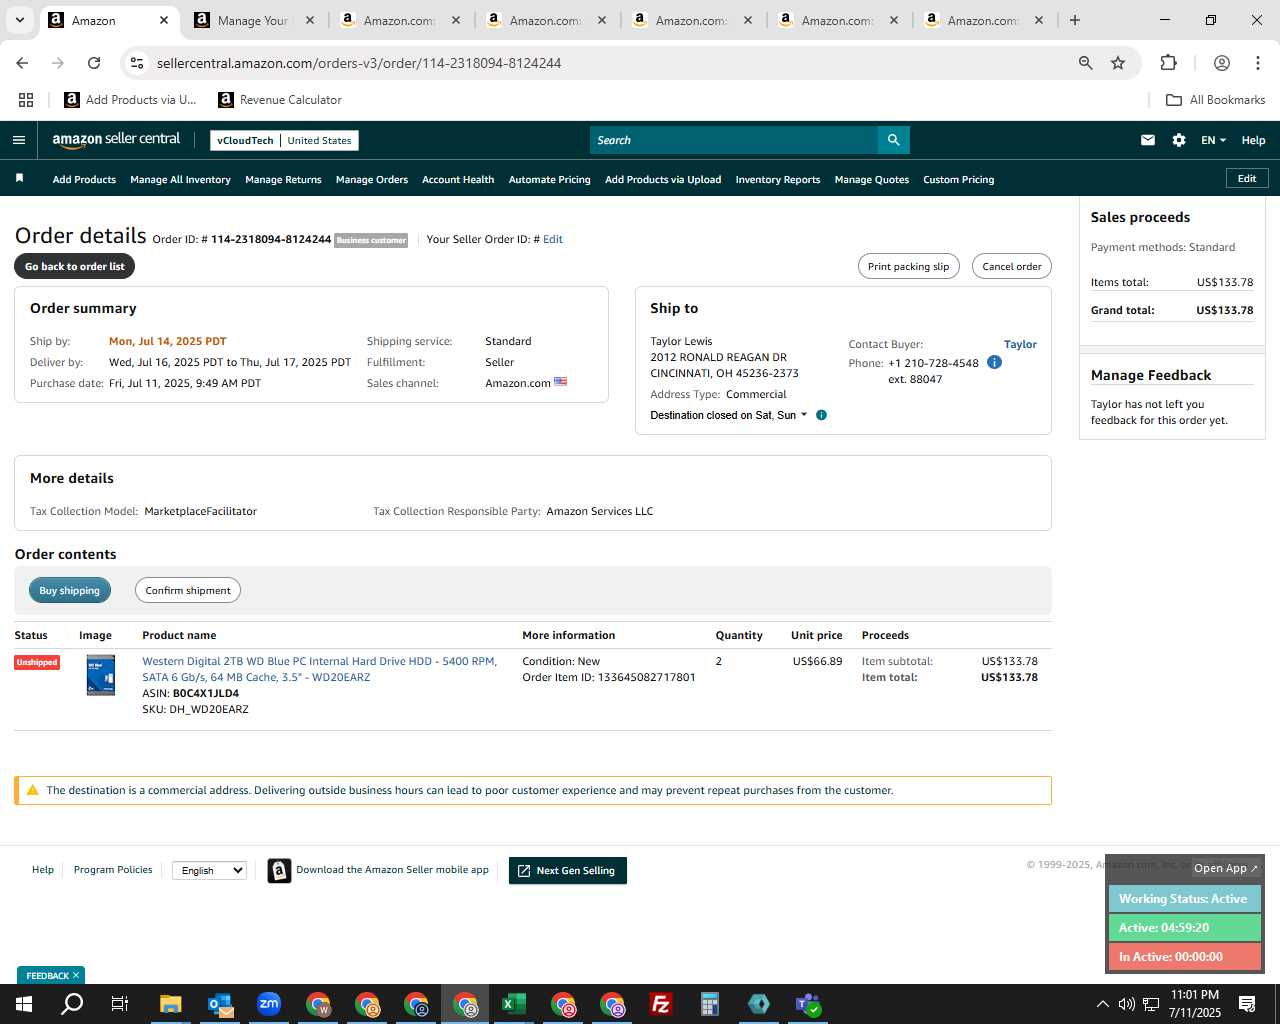Click Go back to order list
1280x1024 pixels.
[75, 266]
